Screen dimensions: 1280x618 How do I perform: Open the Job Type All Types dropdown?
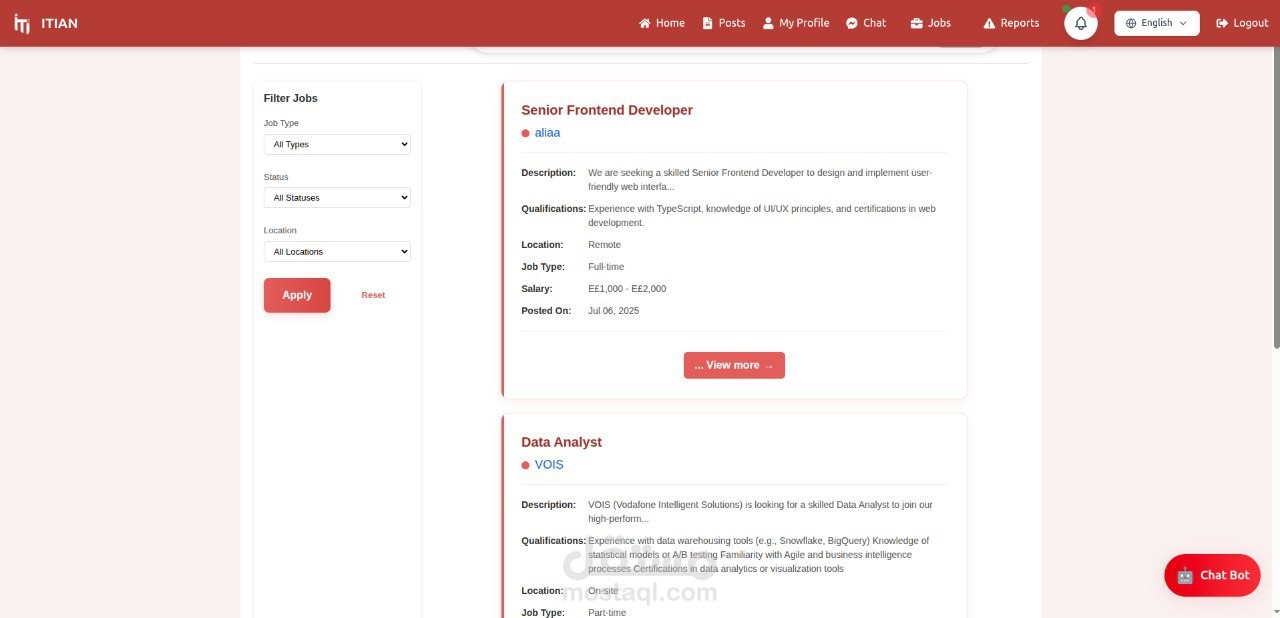point(337,144)
